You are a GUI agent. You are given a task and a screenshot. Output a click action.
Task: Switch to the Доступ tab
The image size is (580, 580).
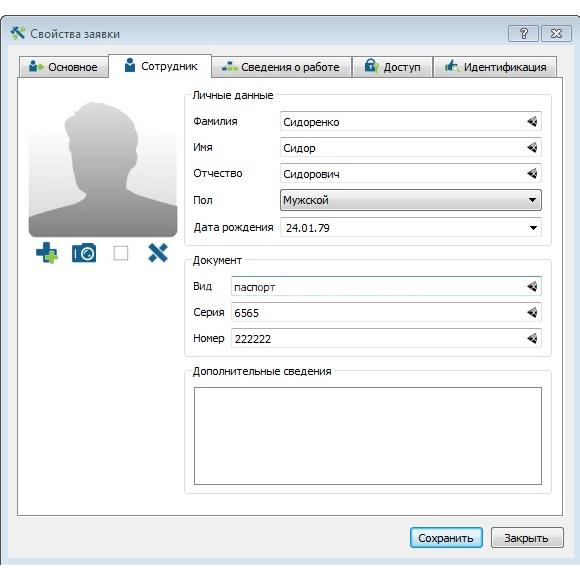(x=392, y=67)
